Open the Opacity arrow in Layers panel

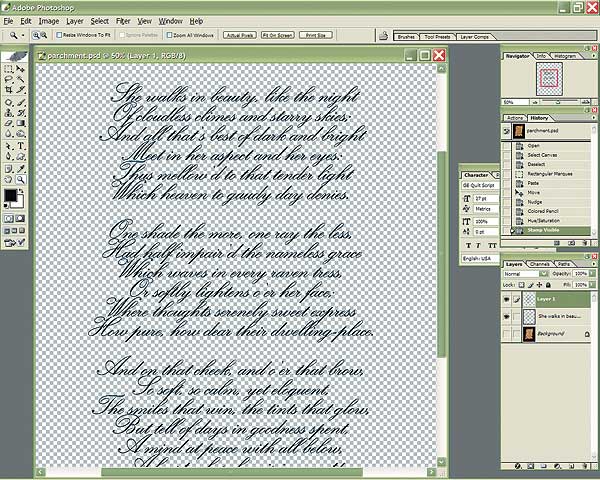click(x=592, y=273)
